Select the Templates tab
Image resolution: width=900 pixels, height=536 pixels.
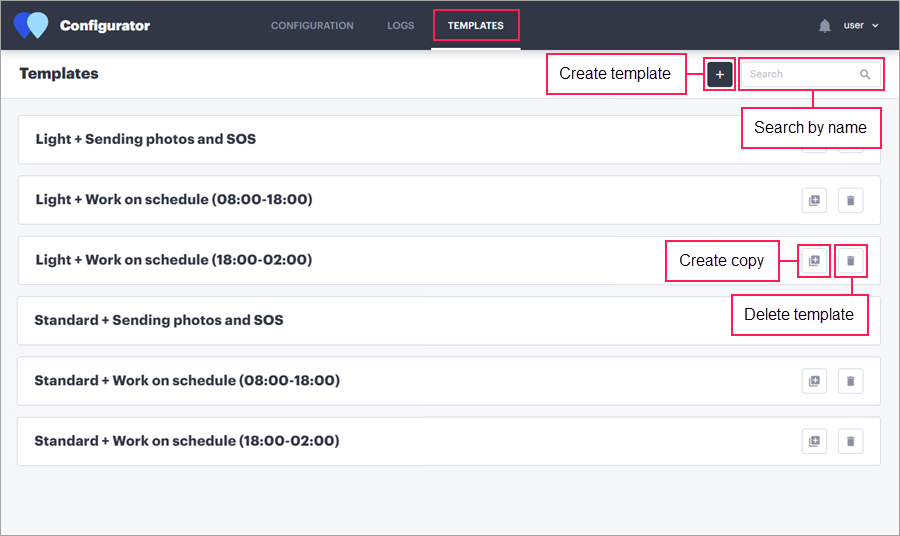476,26
